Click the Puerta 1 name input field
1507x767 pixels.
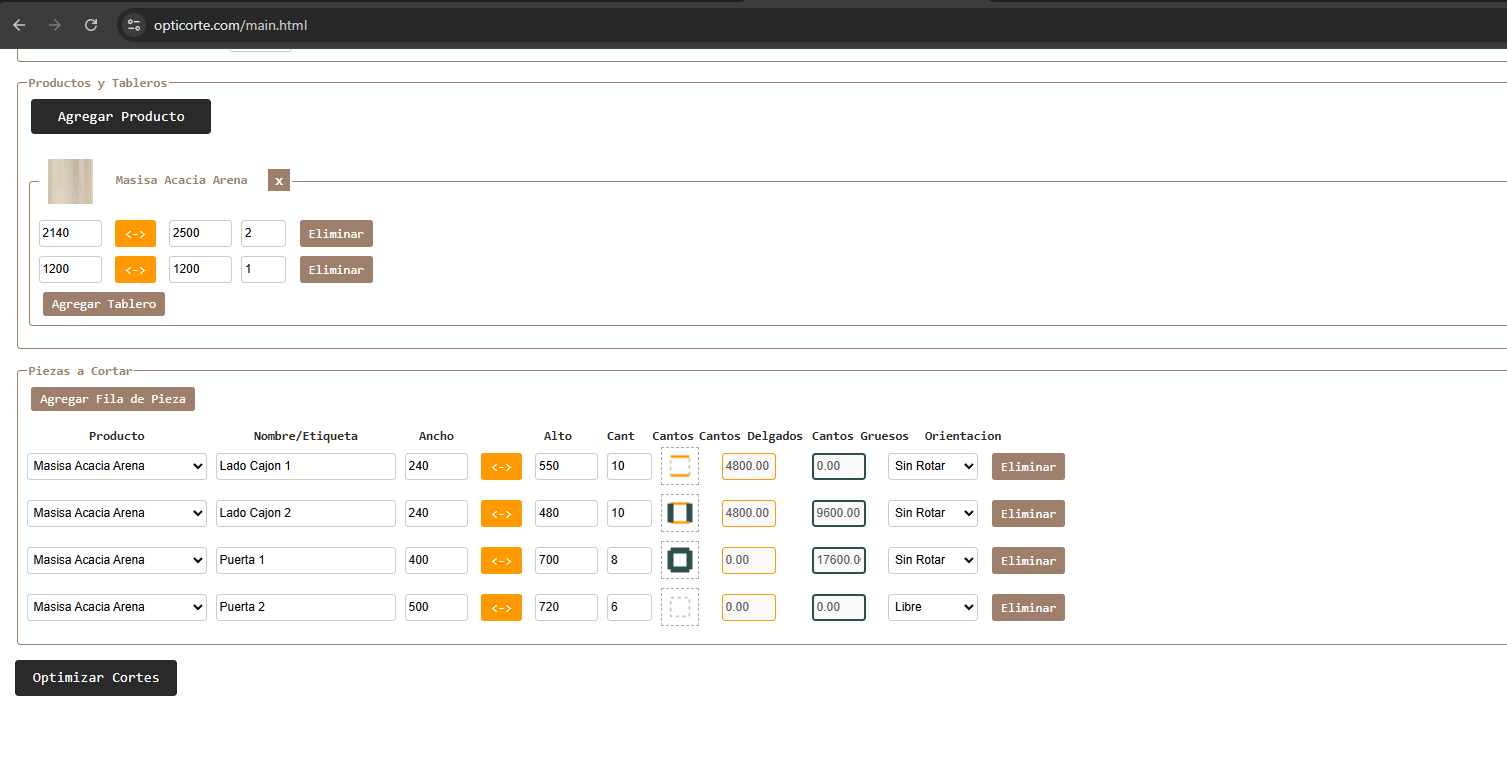(x=305, y=560)
